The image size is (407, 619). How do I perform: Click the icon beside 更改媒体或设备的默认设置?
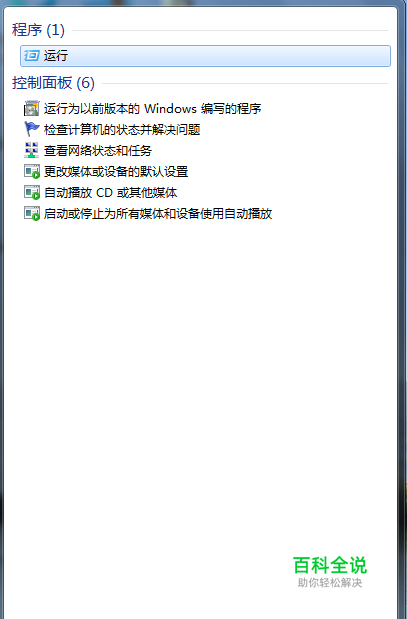click(32, 171)
